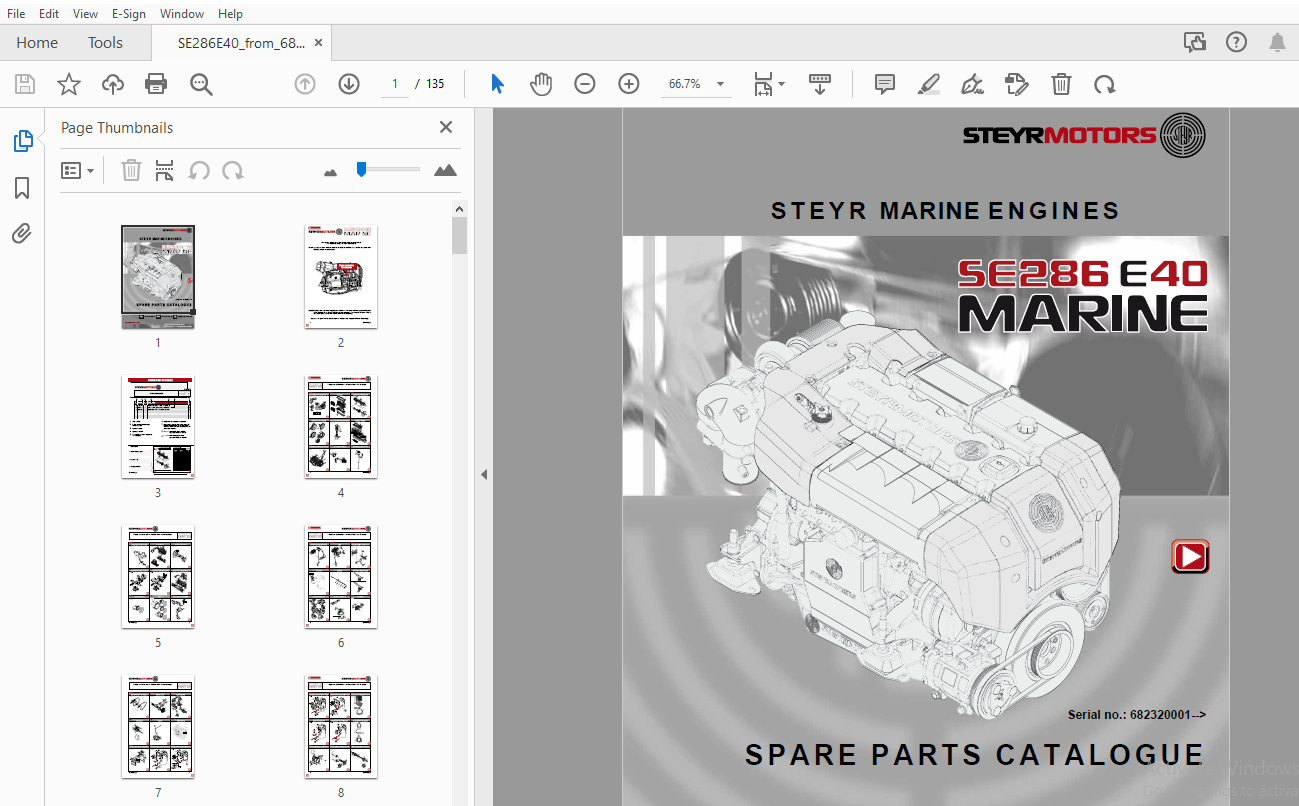The image size is (1299, 806).
Task: Rotate thumbnails clockwise
Action: (x=233, y=171)
